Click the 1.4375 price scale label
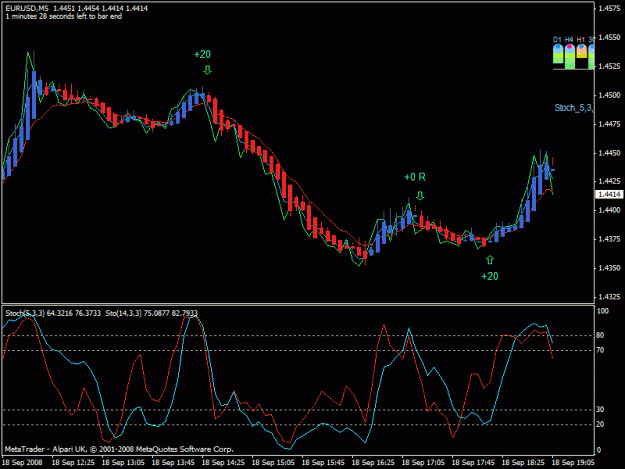Image resolution: width=625 pixels, height=469 pixels. coord(609,239)
